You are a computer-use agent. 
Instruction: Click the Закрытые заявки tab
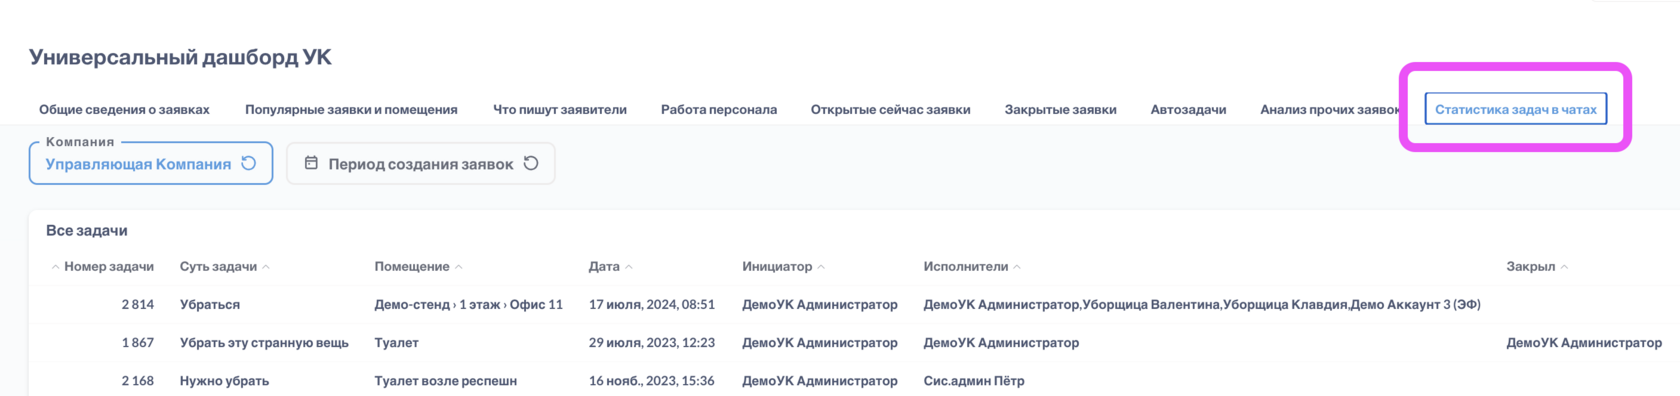click(1060, 110)
